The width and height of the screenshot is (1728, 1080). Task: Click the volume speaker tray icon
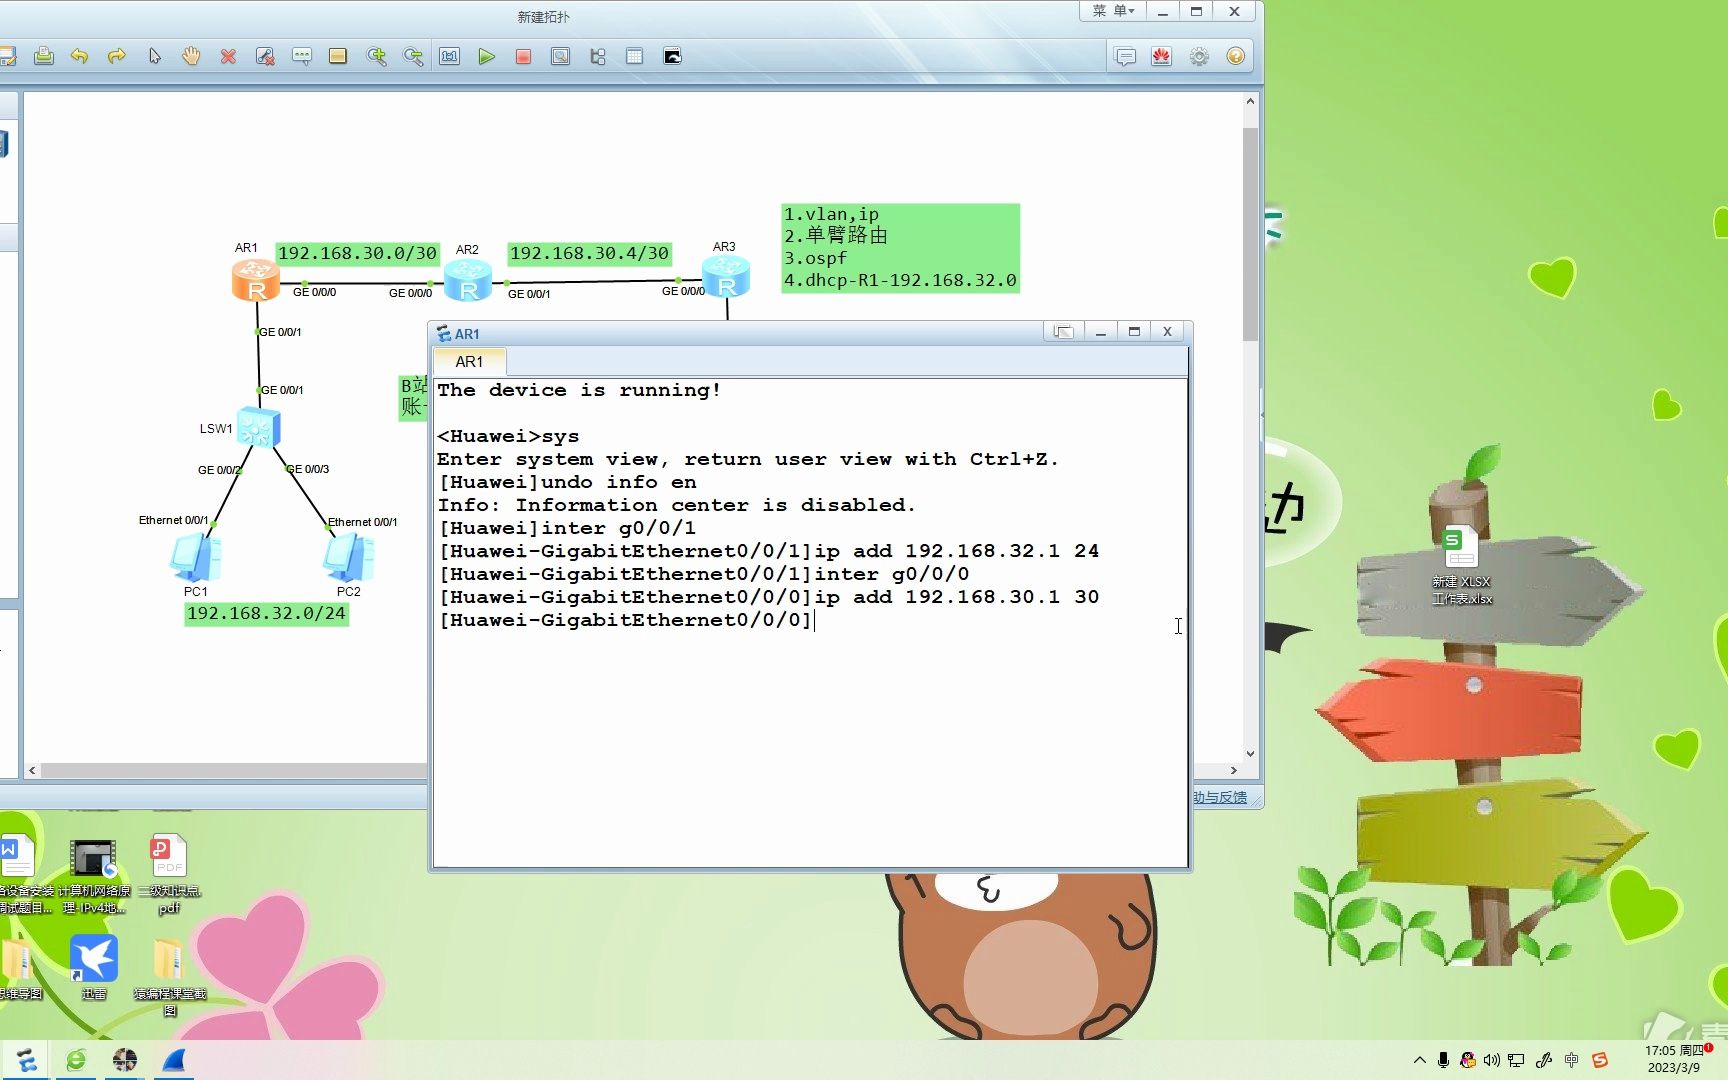(x=1491, y=1060)
